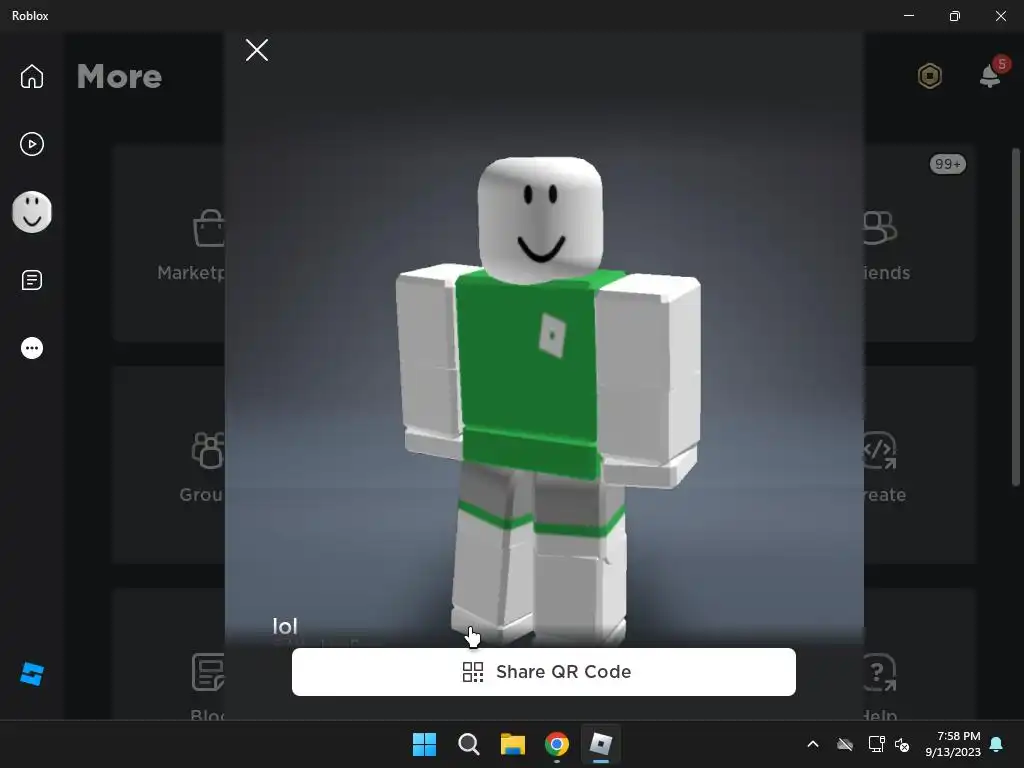The width and height of the screenshot is (1024, 768).
Task: Open the Discover play icon
Action: tap(31, 144)
